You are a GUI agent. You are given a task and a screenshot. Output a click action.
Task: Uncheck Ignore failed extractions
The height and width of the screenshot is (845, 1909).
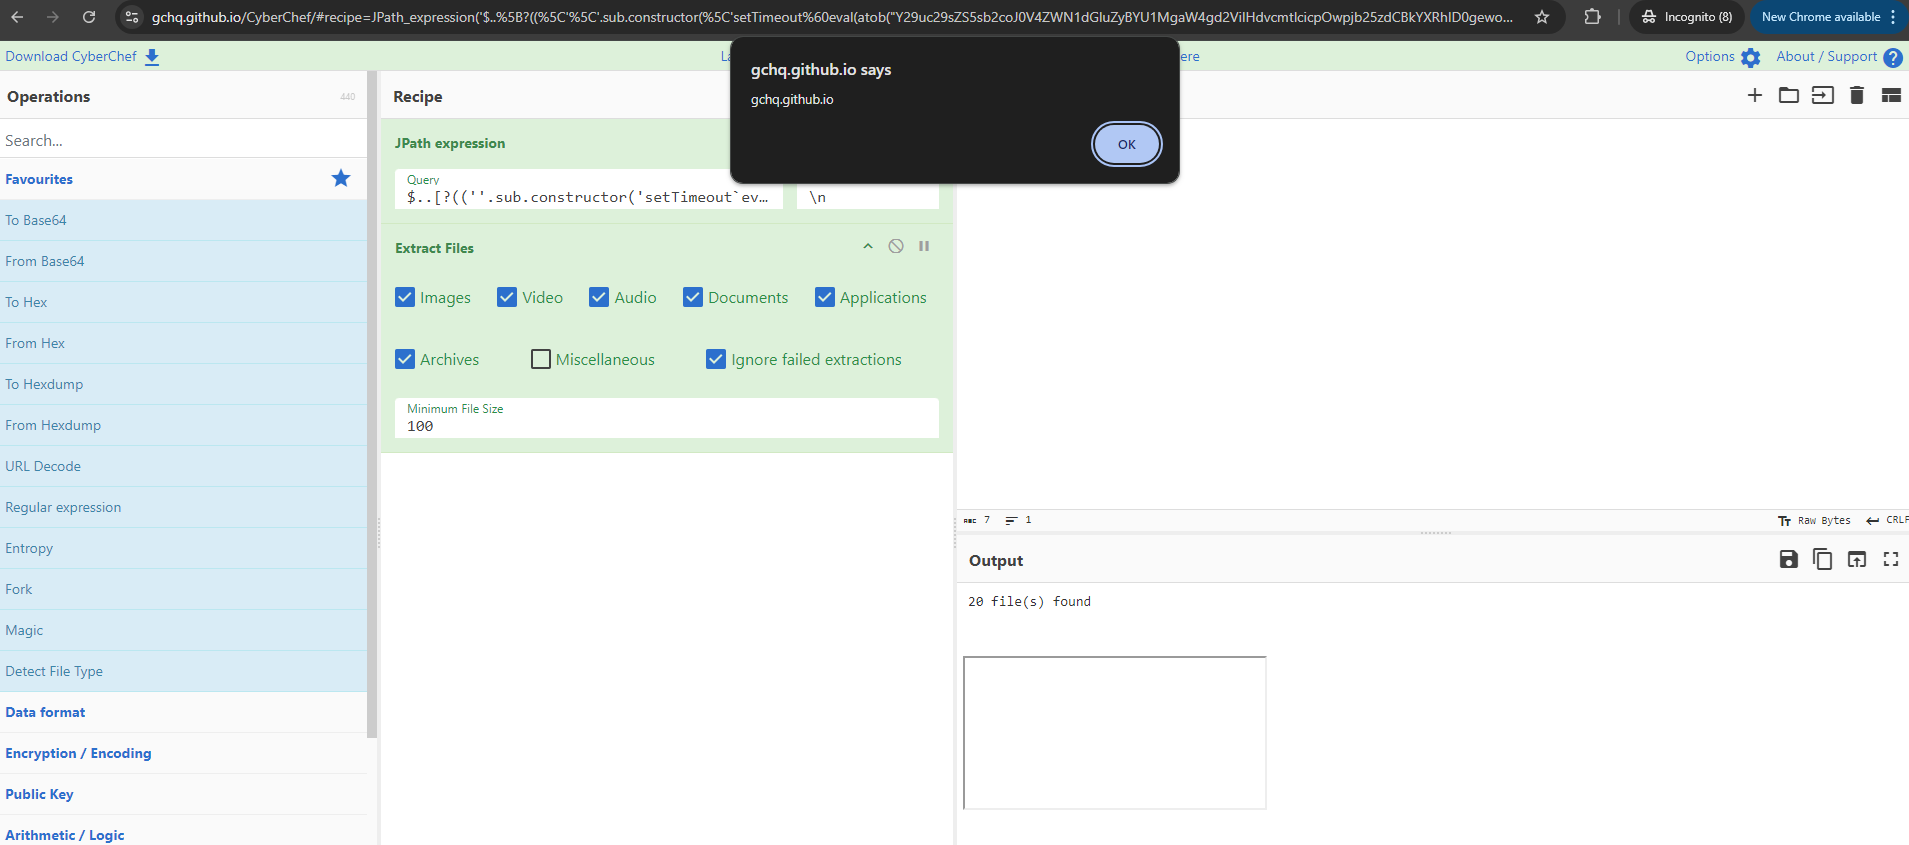click(x=716, y=359)
